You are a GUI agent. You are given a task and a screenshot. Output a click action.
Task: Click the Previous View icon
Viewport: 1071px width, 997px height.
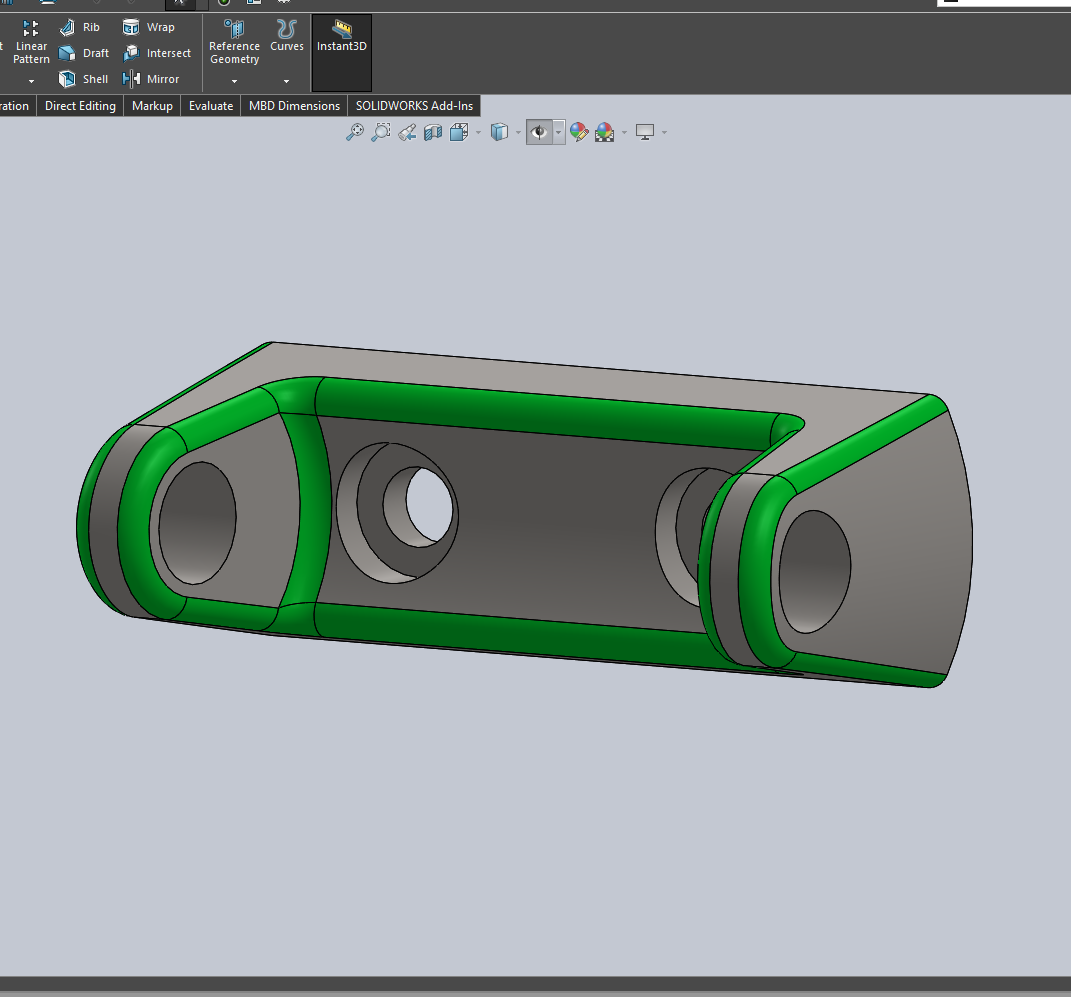pos(407,131)
